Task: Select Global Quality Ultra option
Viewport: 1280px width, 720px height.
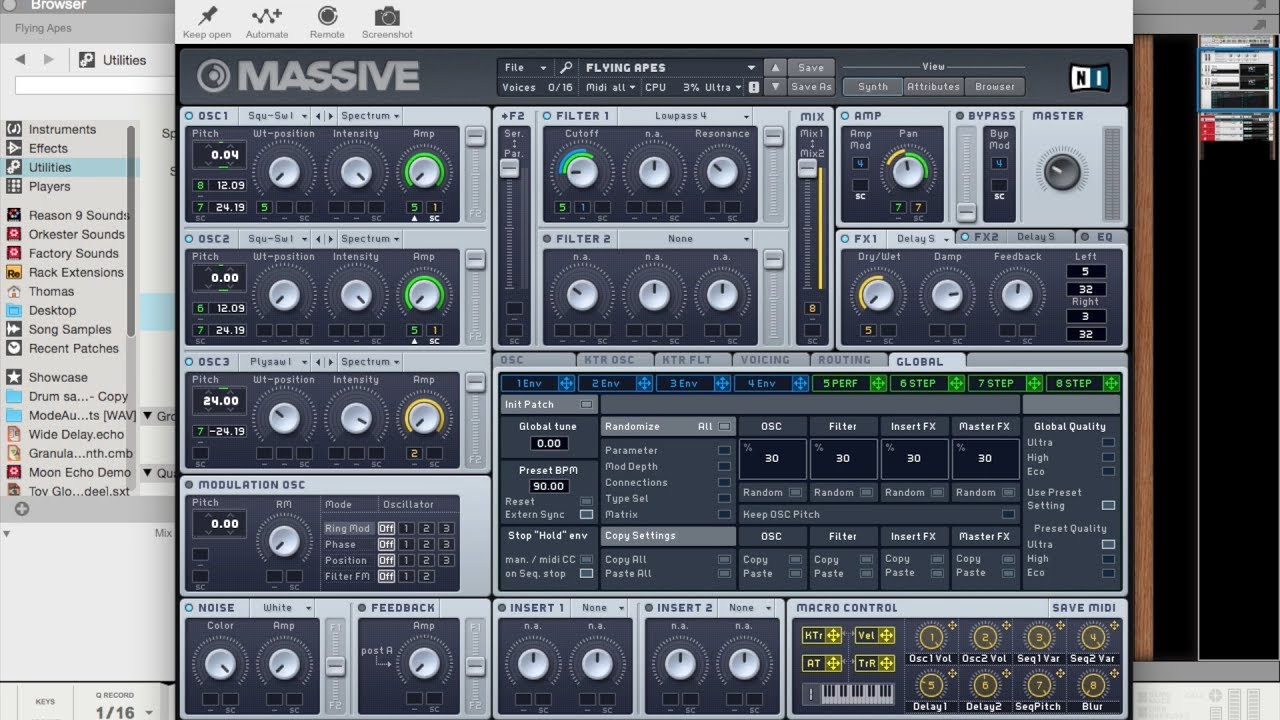Action: coord(1108,443)
